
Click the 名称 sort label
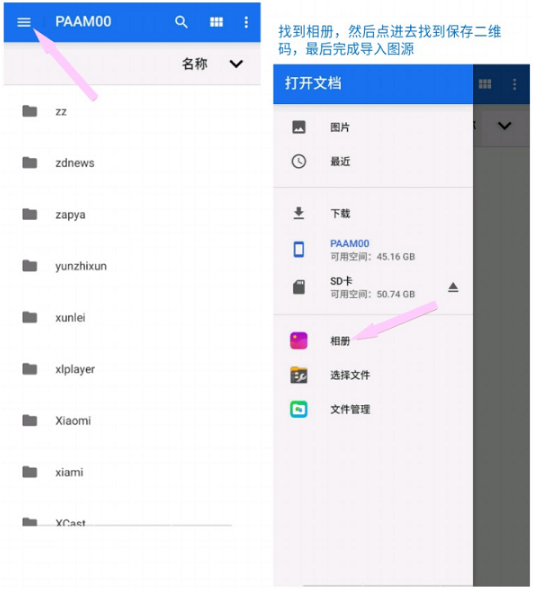(195, 64)
